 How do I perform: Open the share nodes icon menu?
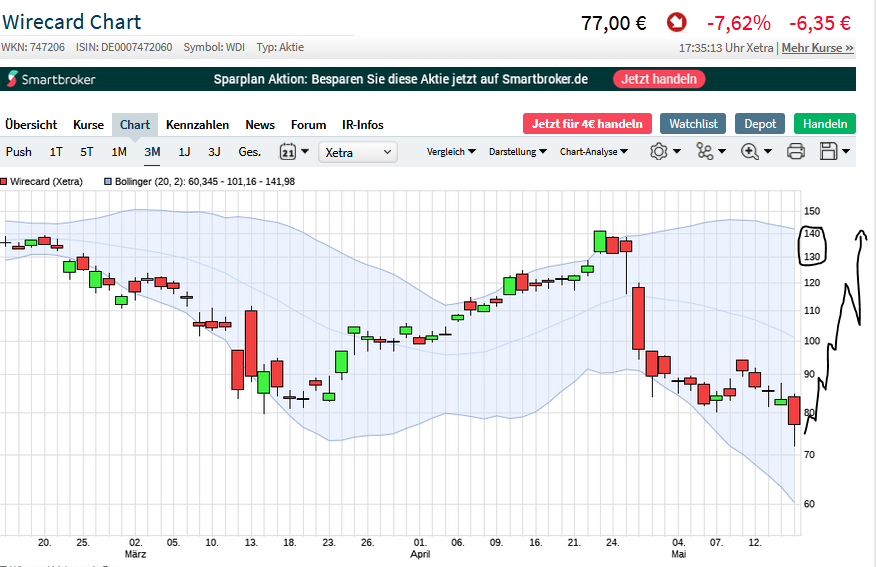coord(704,151)
